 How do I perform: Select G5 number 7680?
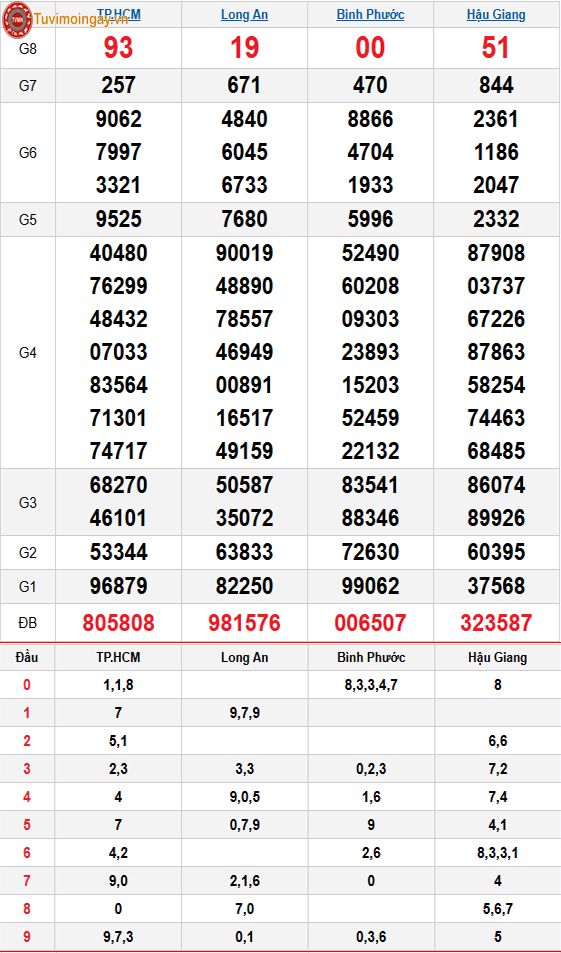point(244,219)
